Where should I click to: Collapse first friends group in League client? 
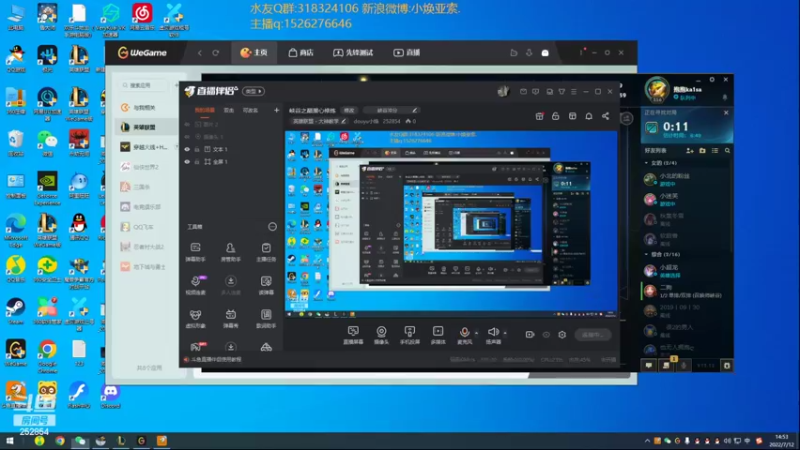pyautogui.click(x=646, y=163)
